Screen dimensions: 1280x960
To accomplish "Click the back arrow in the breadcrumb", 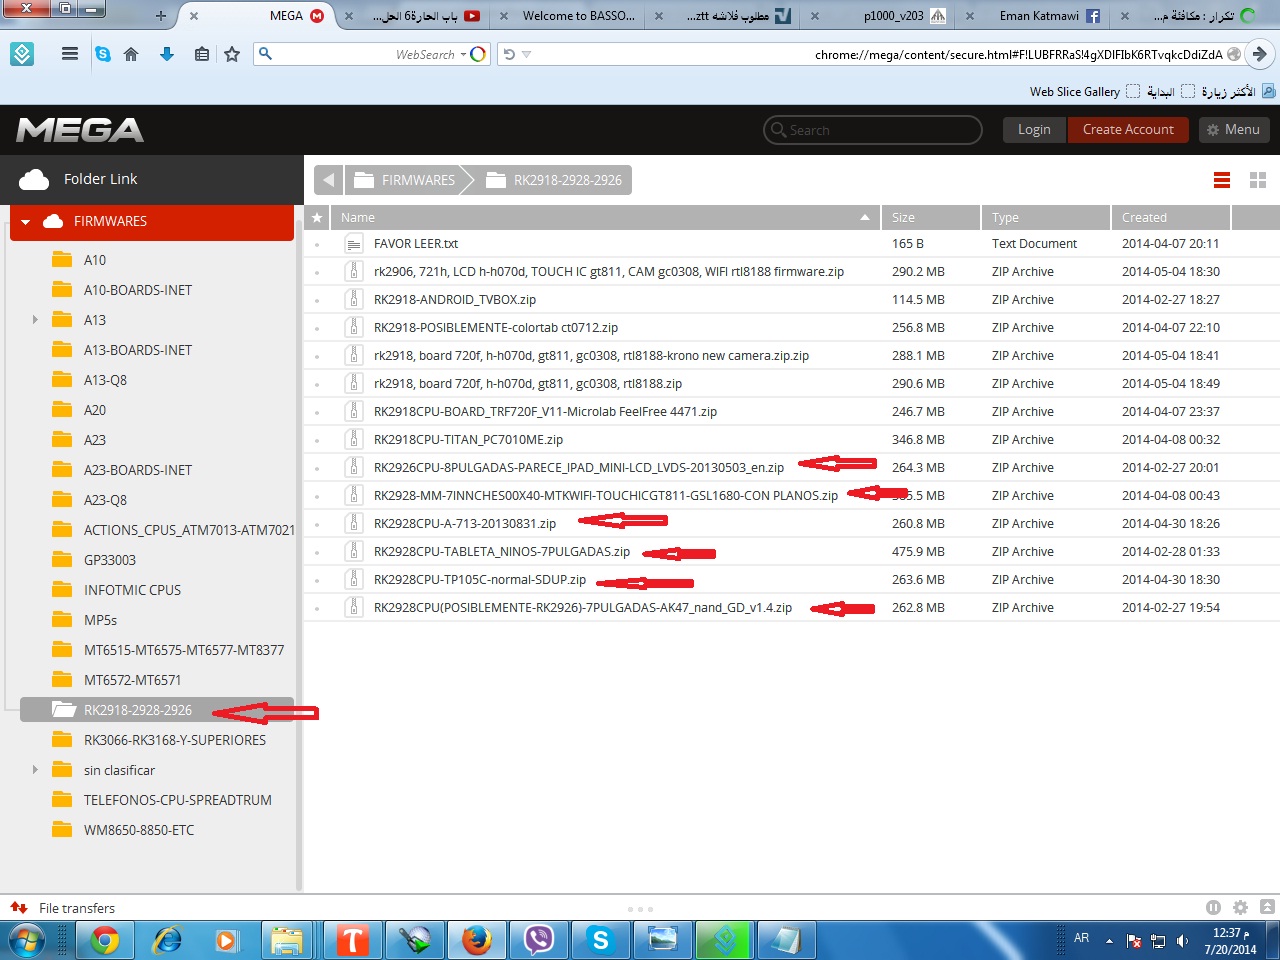I will tap(328, 180).
